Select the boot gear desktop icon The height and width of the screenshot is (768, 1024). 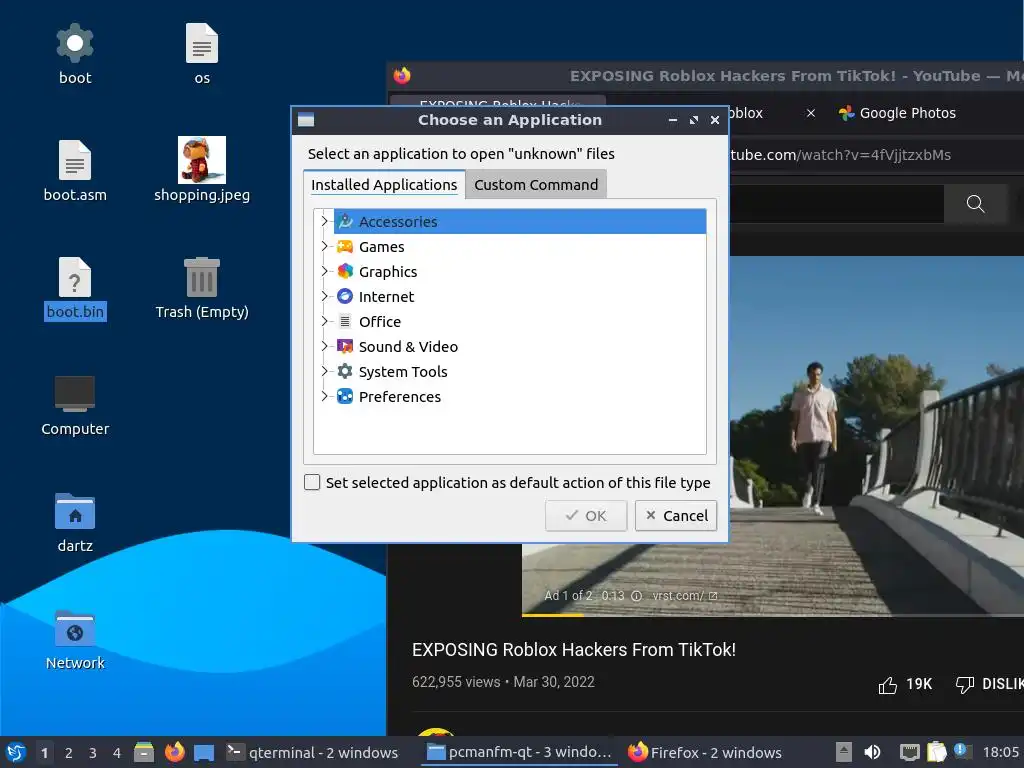(x=75, y=44)
